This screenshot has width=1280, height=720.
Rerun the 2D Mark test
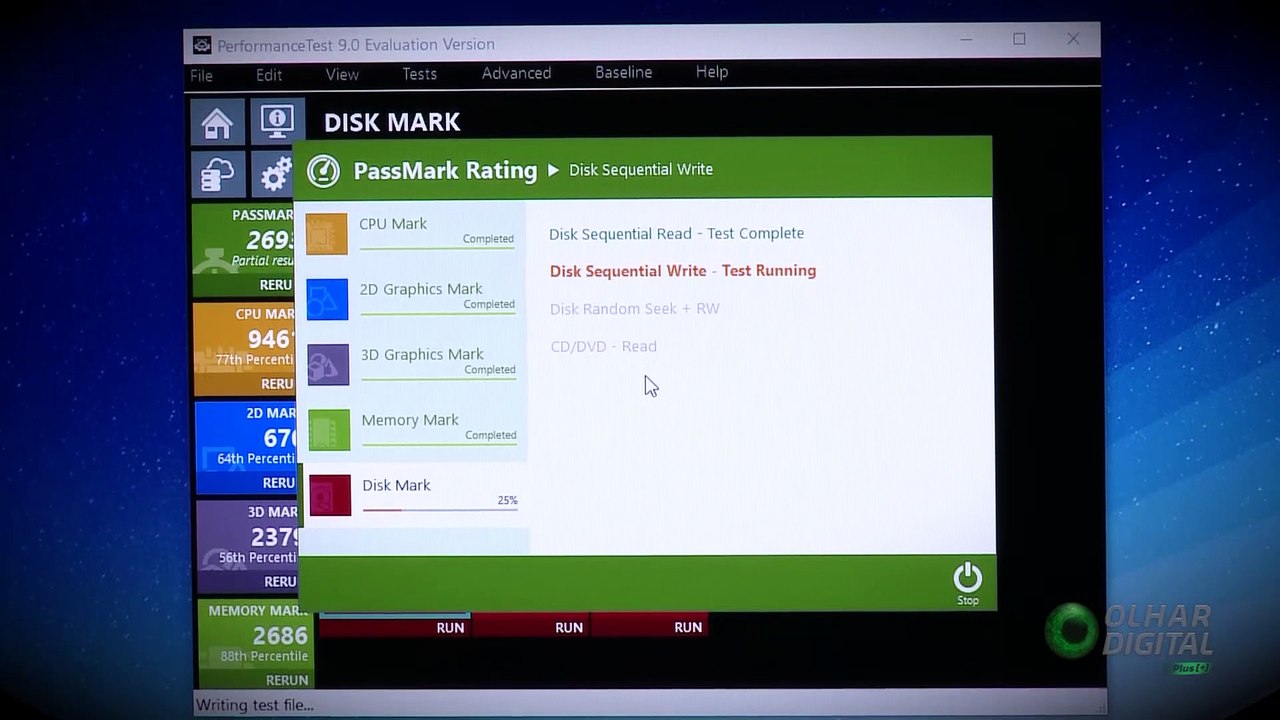pos(279,483)
